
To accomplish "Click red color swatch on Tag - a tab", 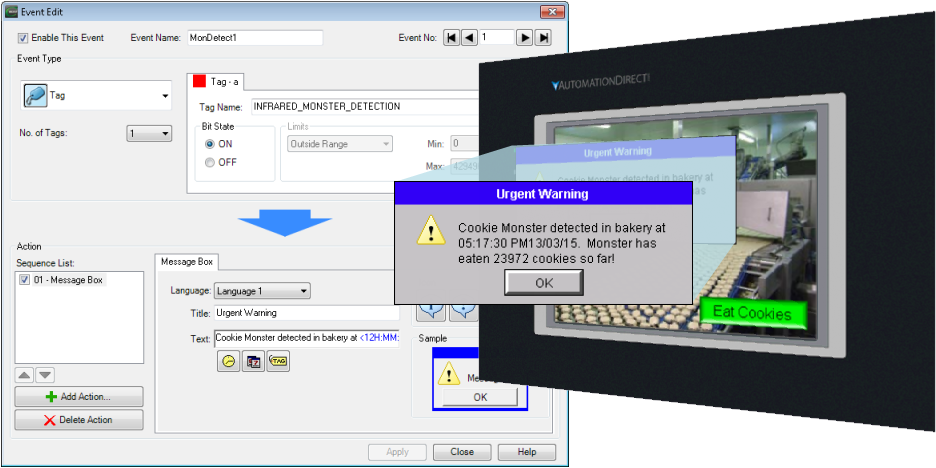I will pyautogui.click(x=198, y=81).
